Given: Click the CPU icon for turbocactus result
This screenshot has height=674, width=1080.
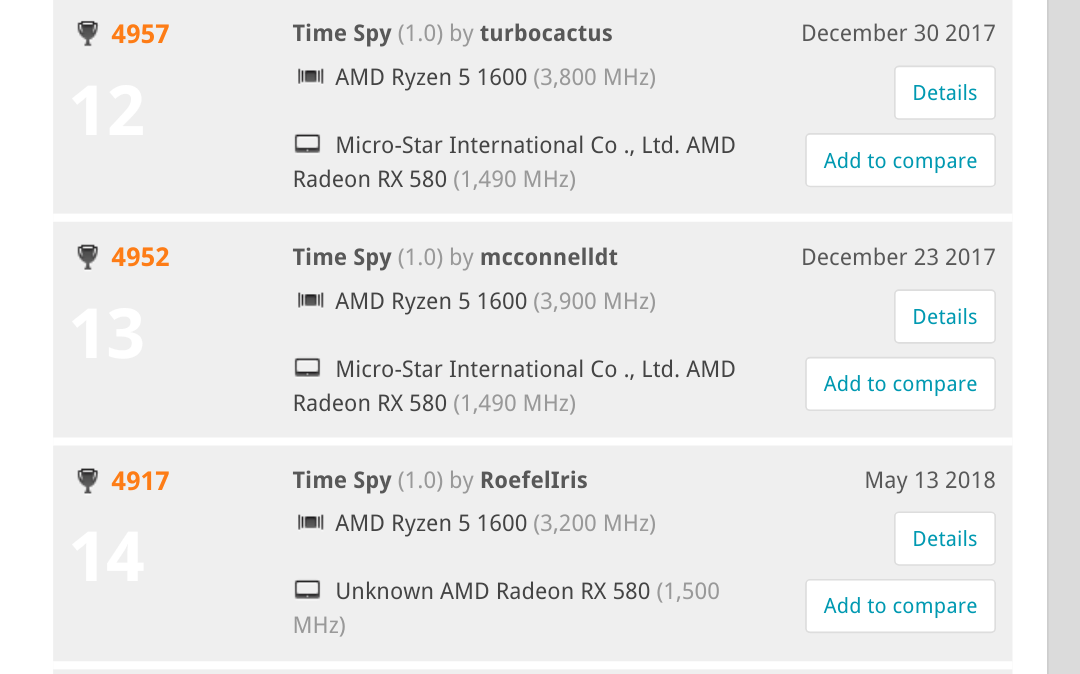Looking at the screenshot, I should click(310, 77).
